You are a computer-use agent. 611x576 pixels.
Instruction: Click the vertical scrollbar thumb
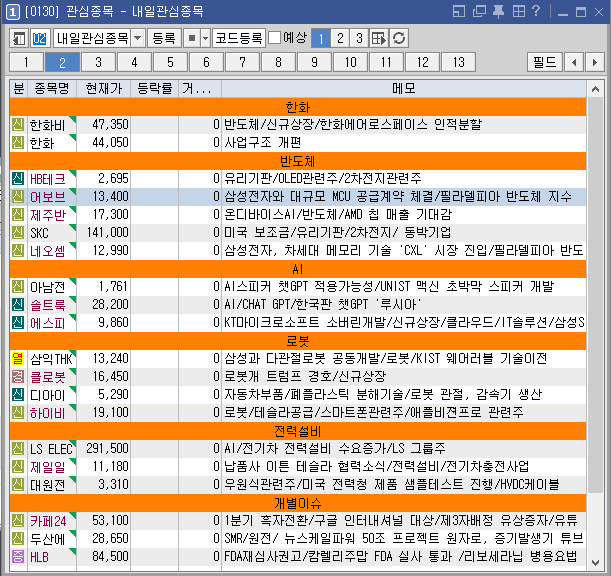595,295
